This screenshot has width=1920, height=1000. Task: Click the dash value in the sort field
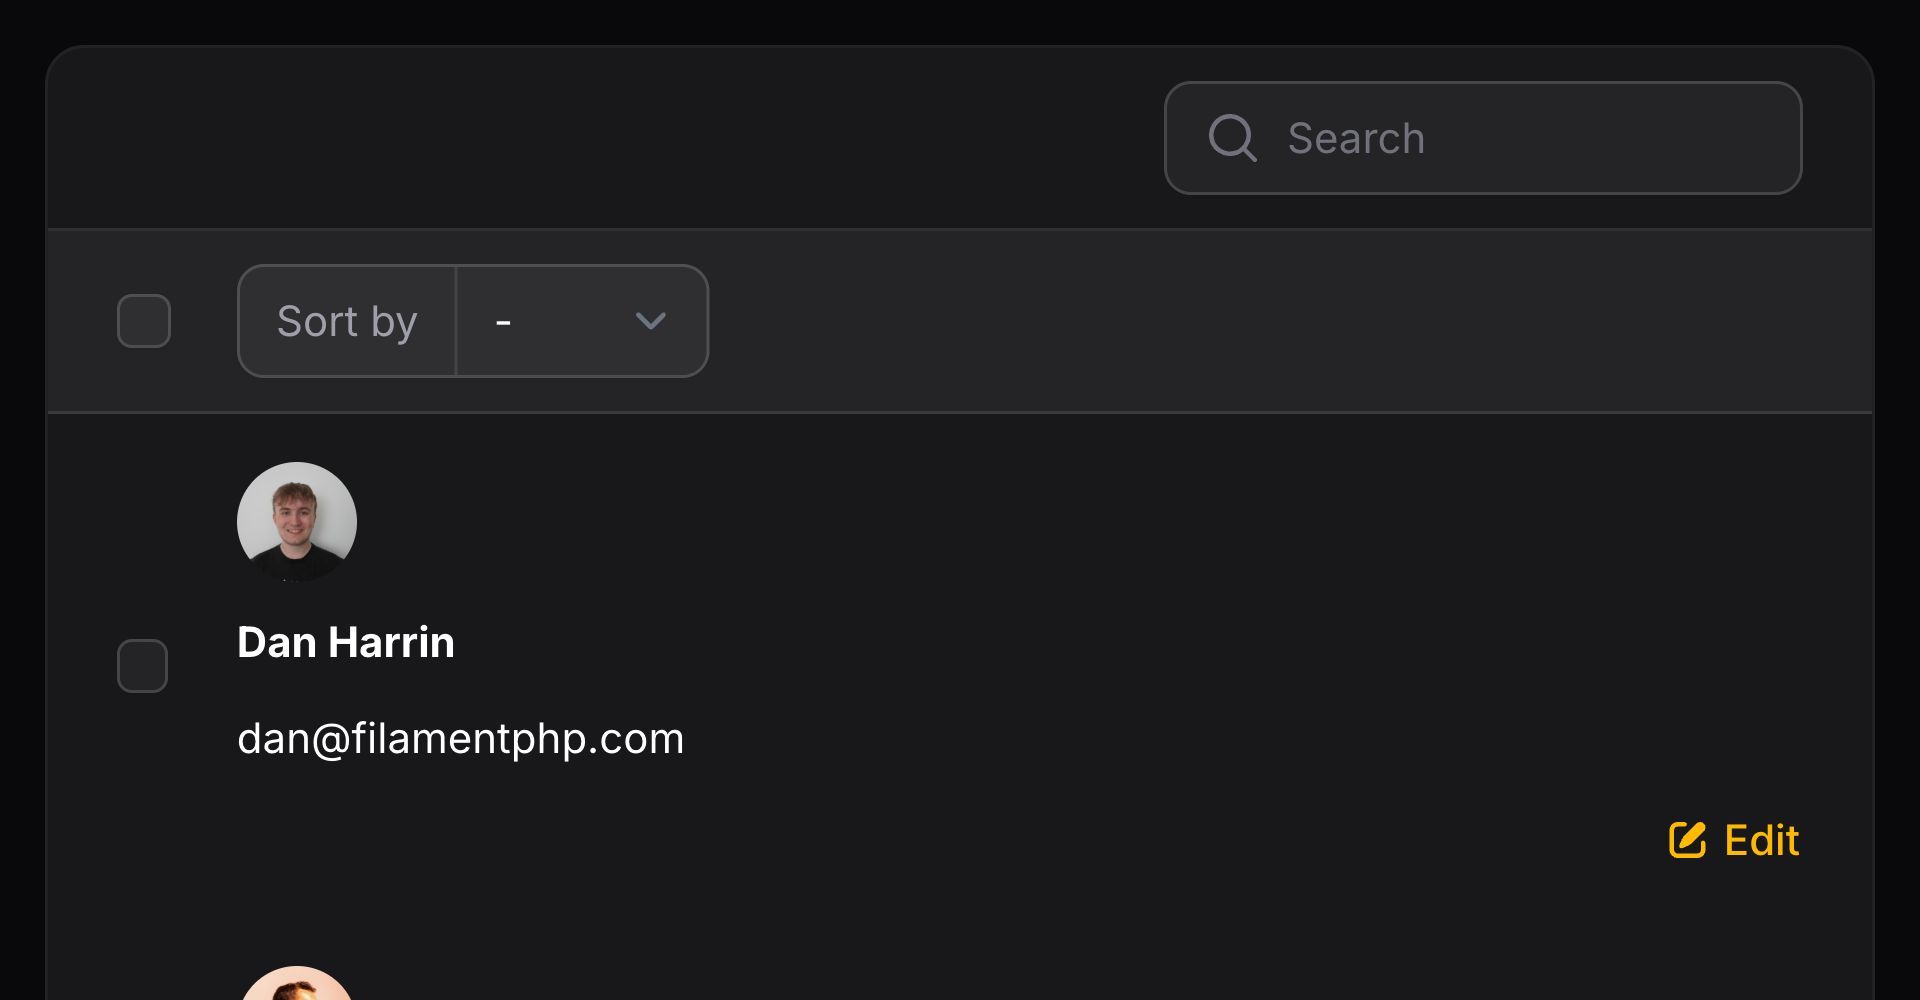point(504,322)
